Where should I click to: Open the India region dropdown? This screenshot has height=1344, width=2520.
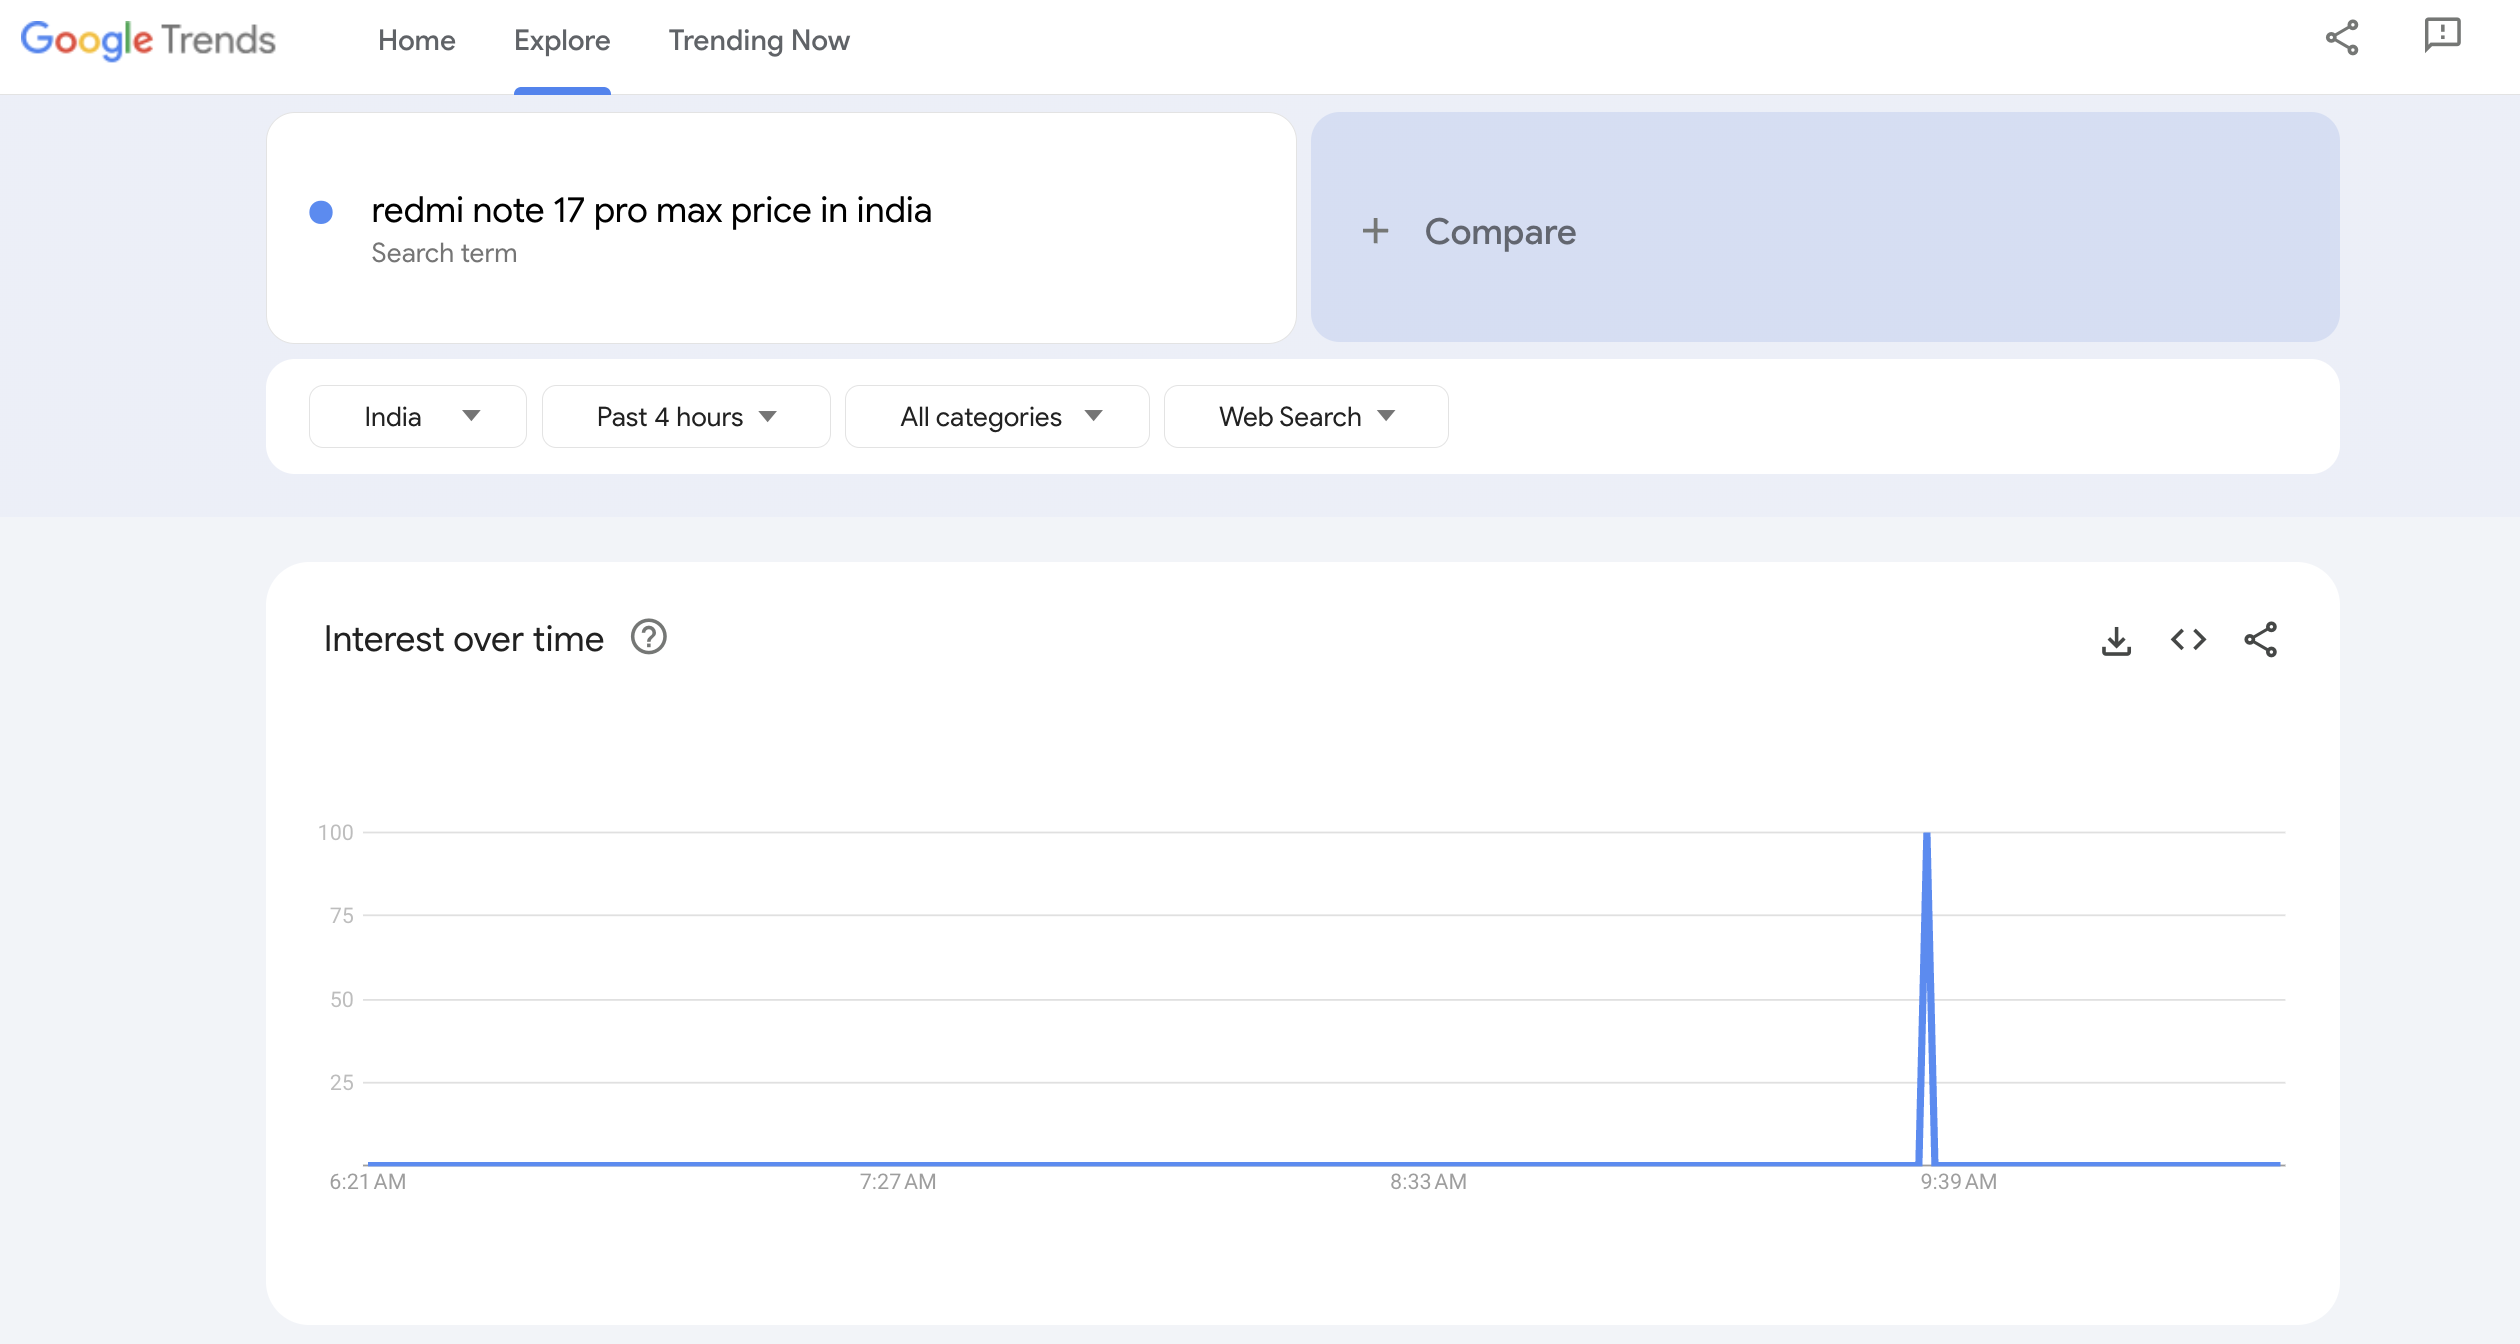pyautogui.click(x=418, y=416)
